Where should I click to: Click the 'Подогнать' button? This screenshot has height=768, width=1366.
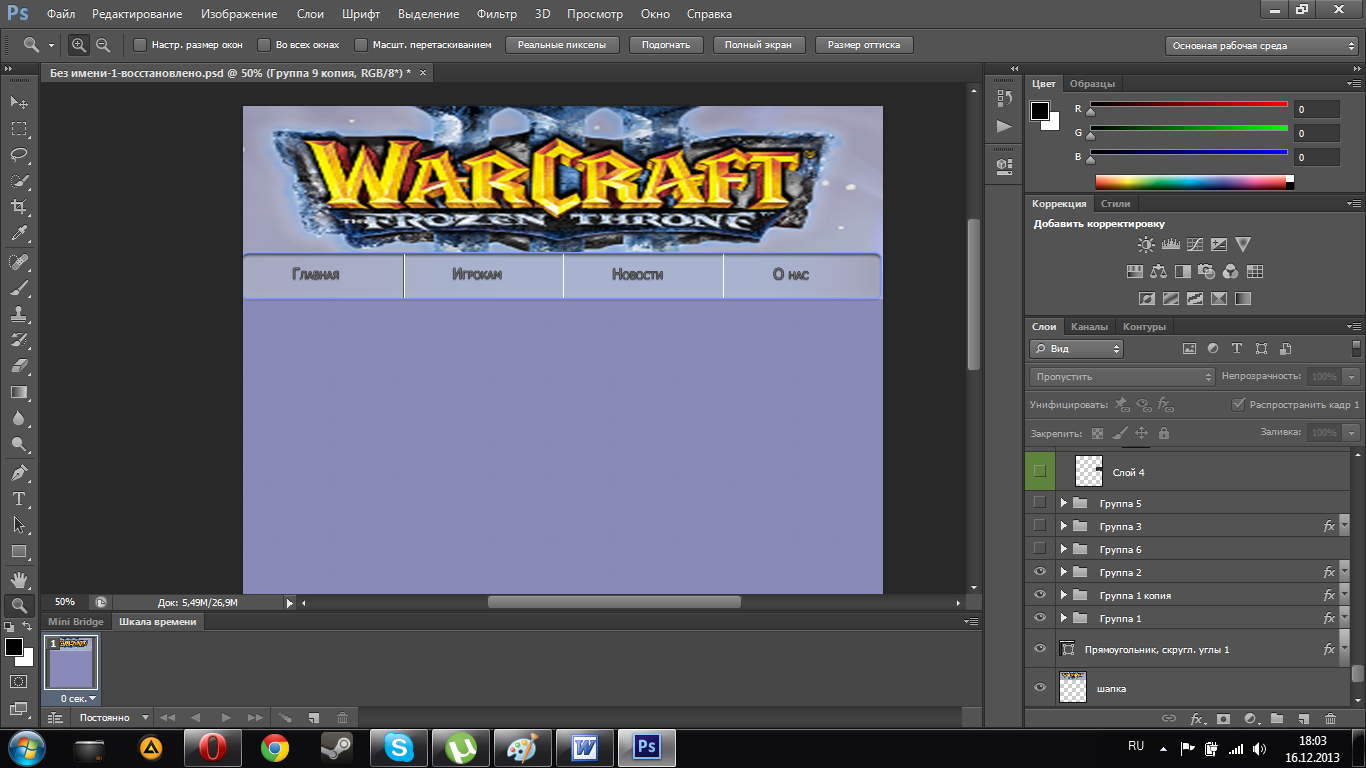[x=666, y=45]
